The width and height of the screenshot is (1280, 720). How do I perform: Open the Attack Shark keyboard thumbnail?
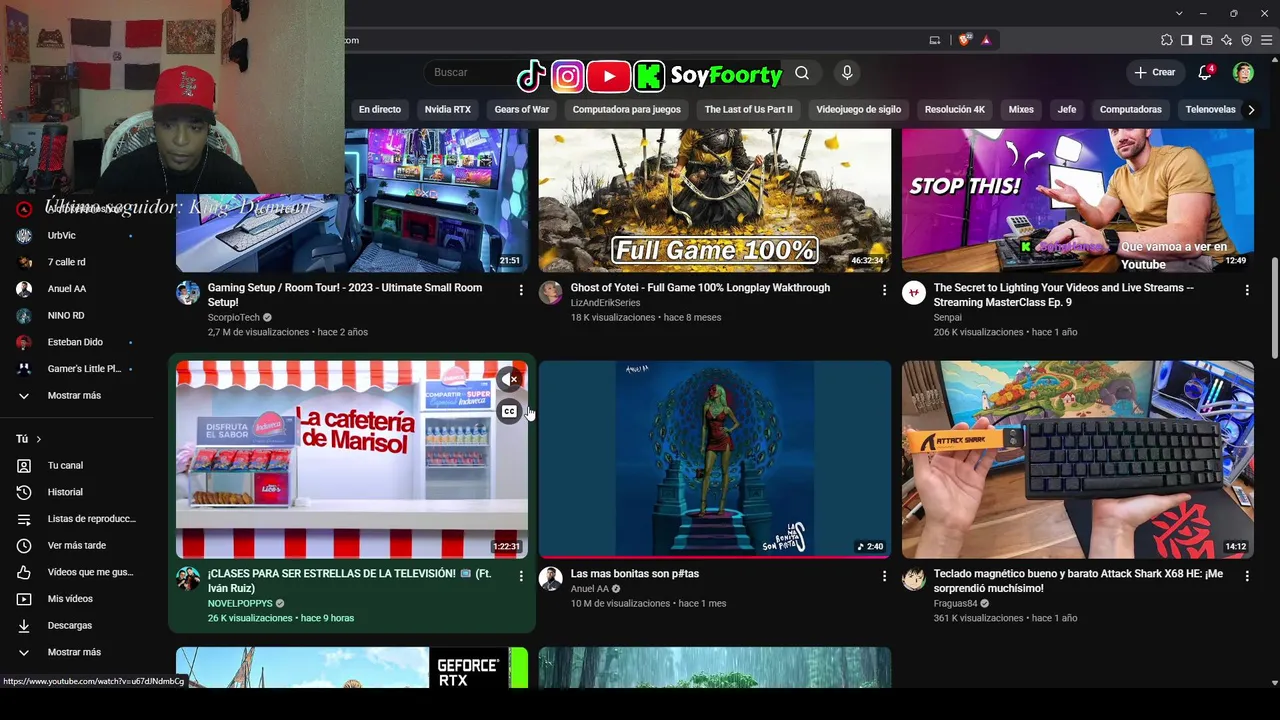click(x=1078, y=459)
